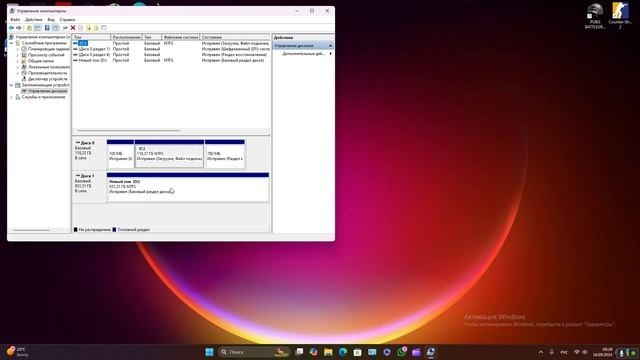The image size is (640, 360).
Task: Select Общие папки in tree
Action: (x=41, y=61)
